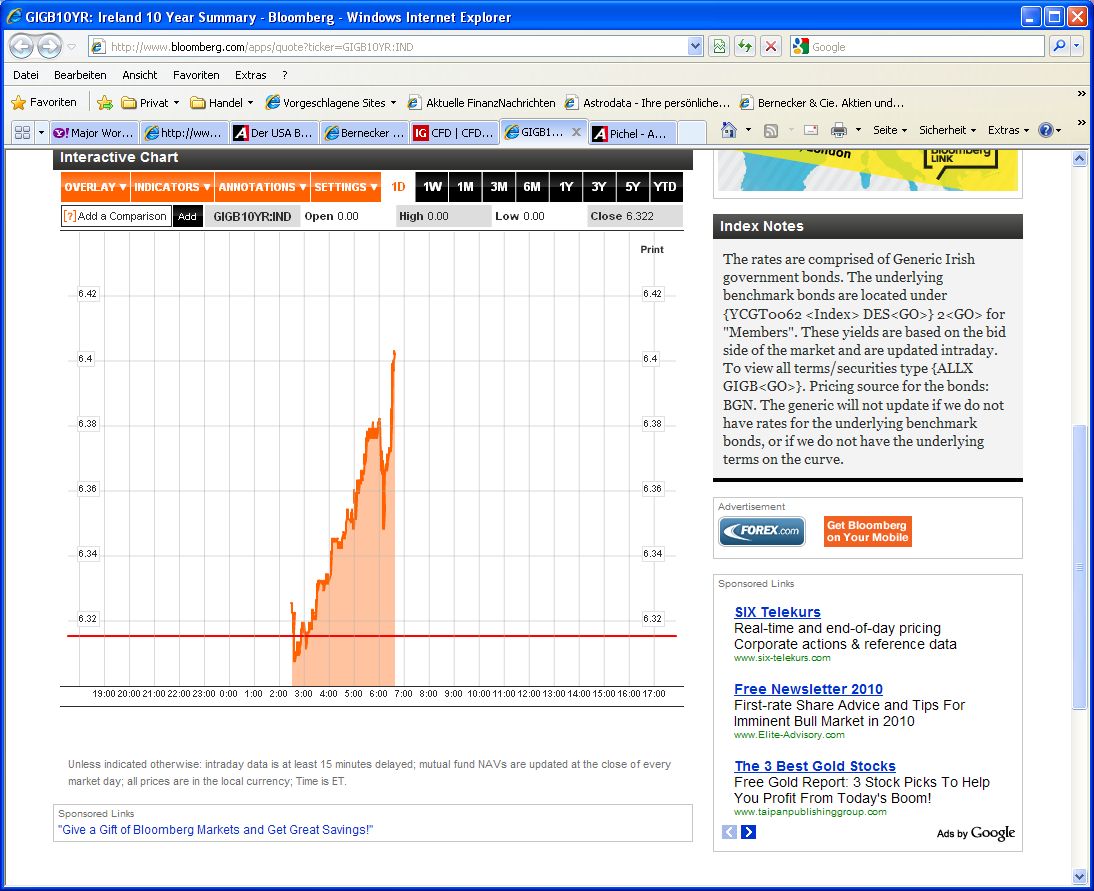The image size is (1094, 891).
Task: Click the FOREX.com advertisement button
Action: click(x=762, y=531)
